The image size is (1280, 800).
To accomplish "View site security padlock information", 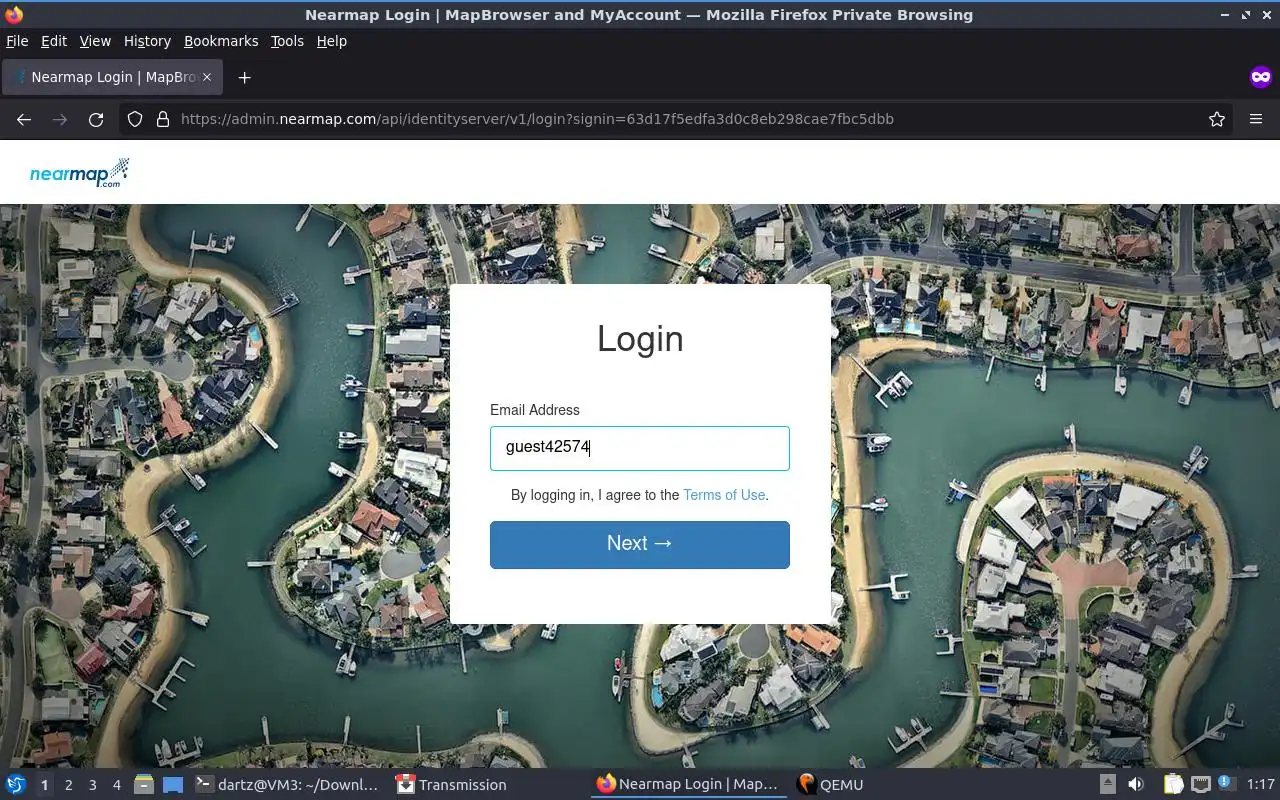I will pos(163,119).
